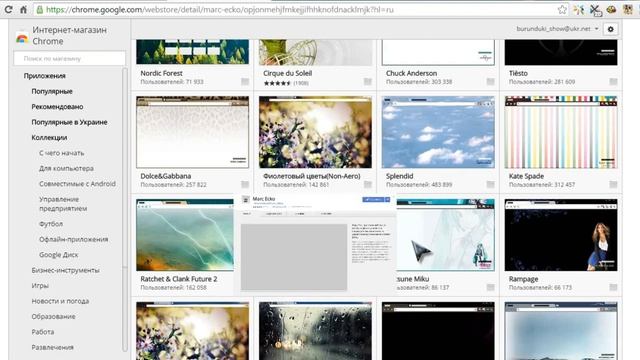
Task: Expand the burunduki_show@ukr.net account dropdown
Action: pyautogui.click(x=558, y=29)
